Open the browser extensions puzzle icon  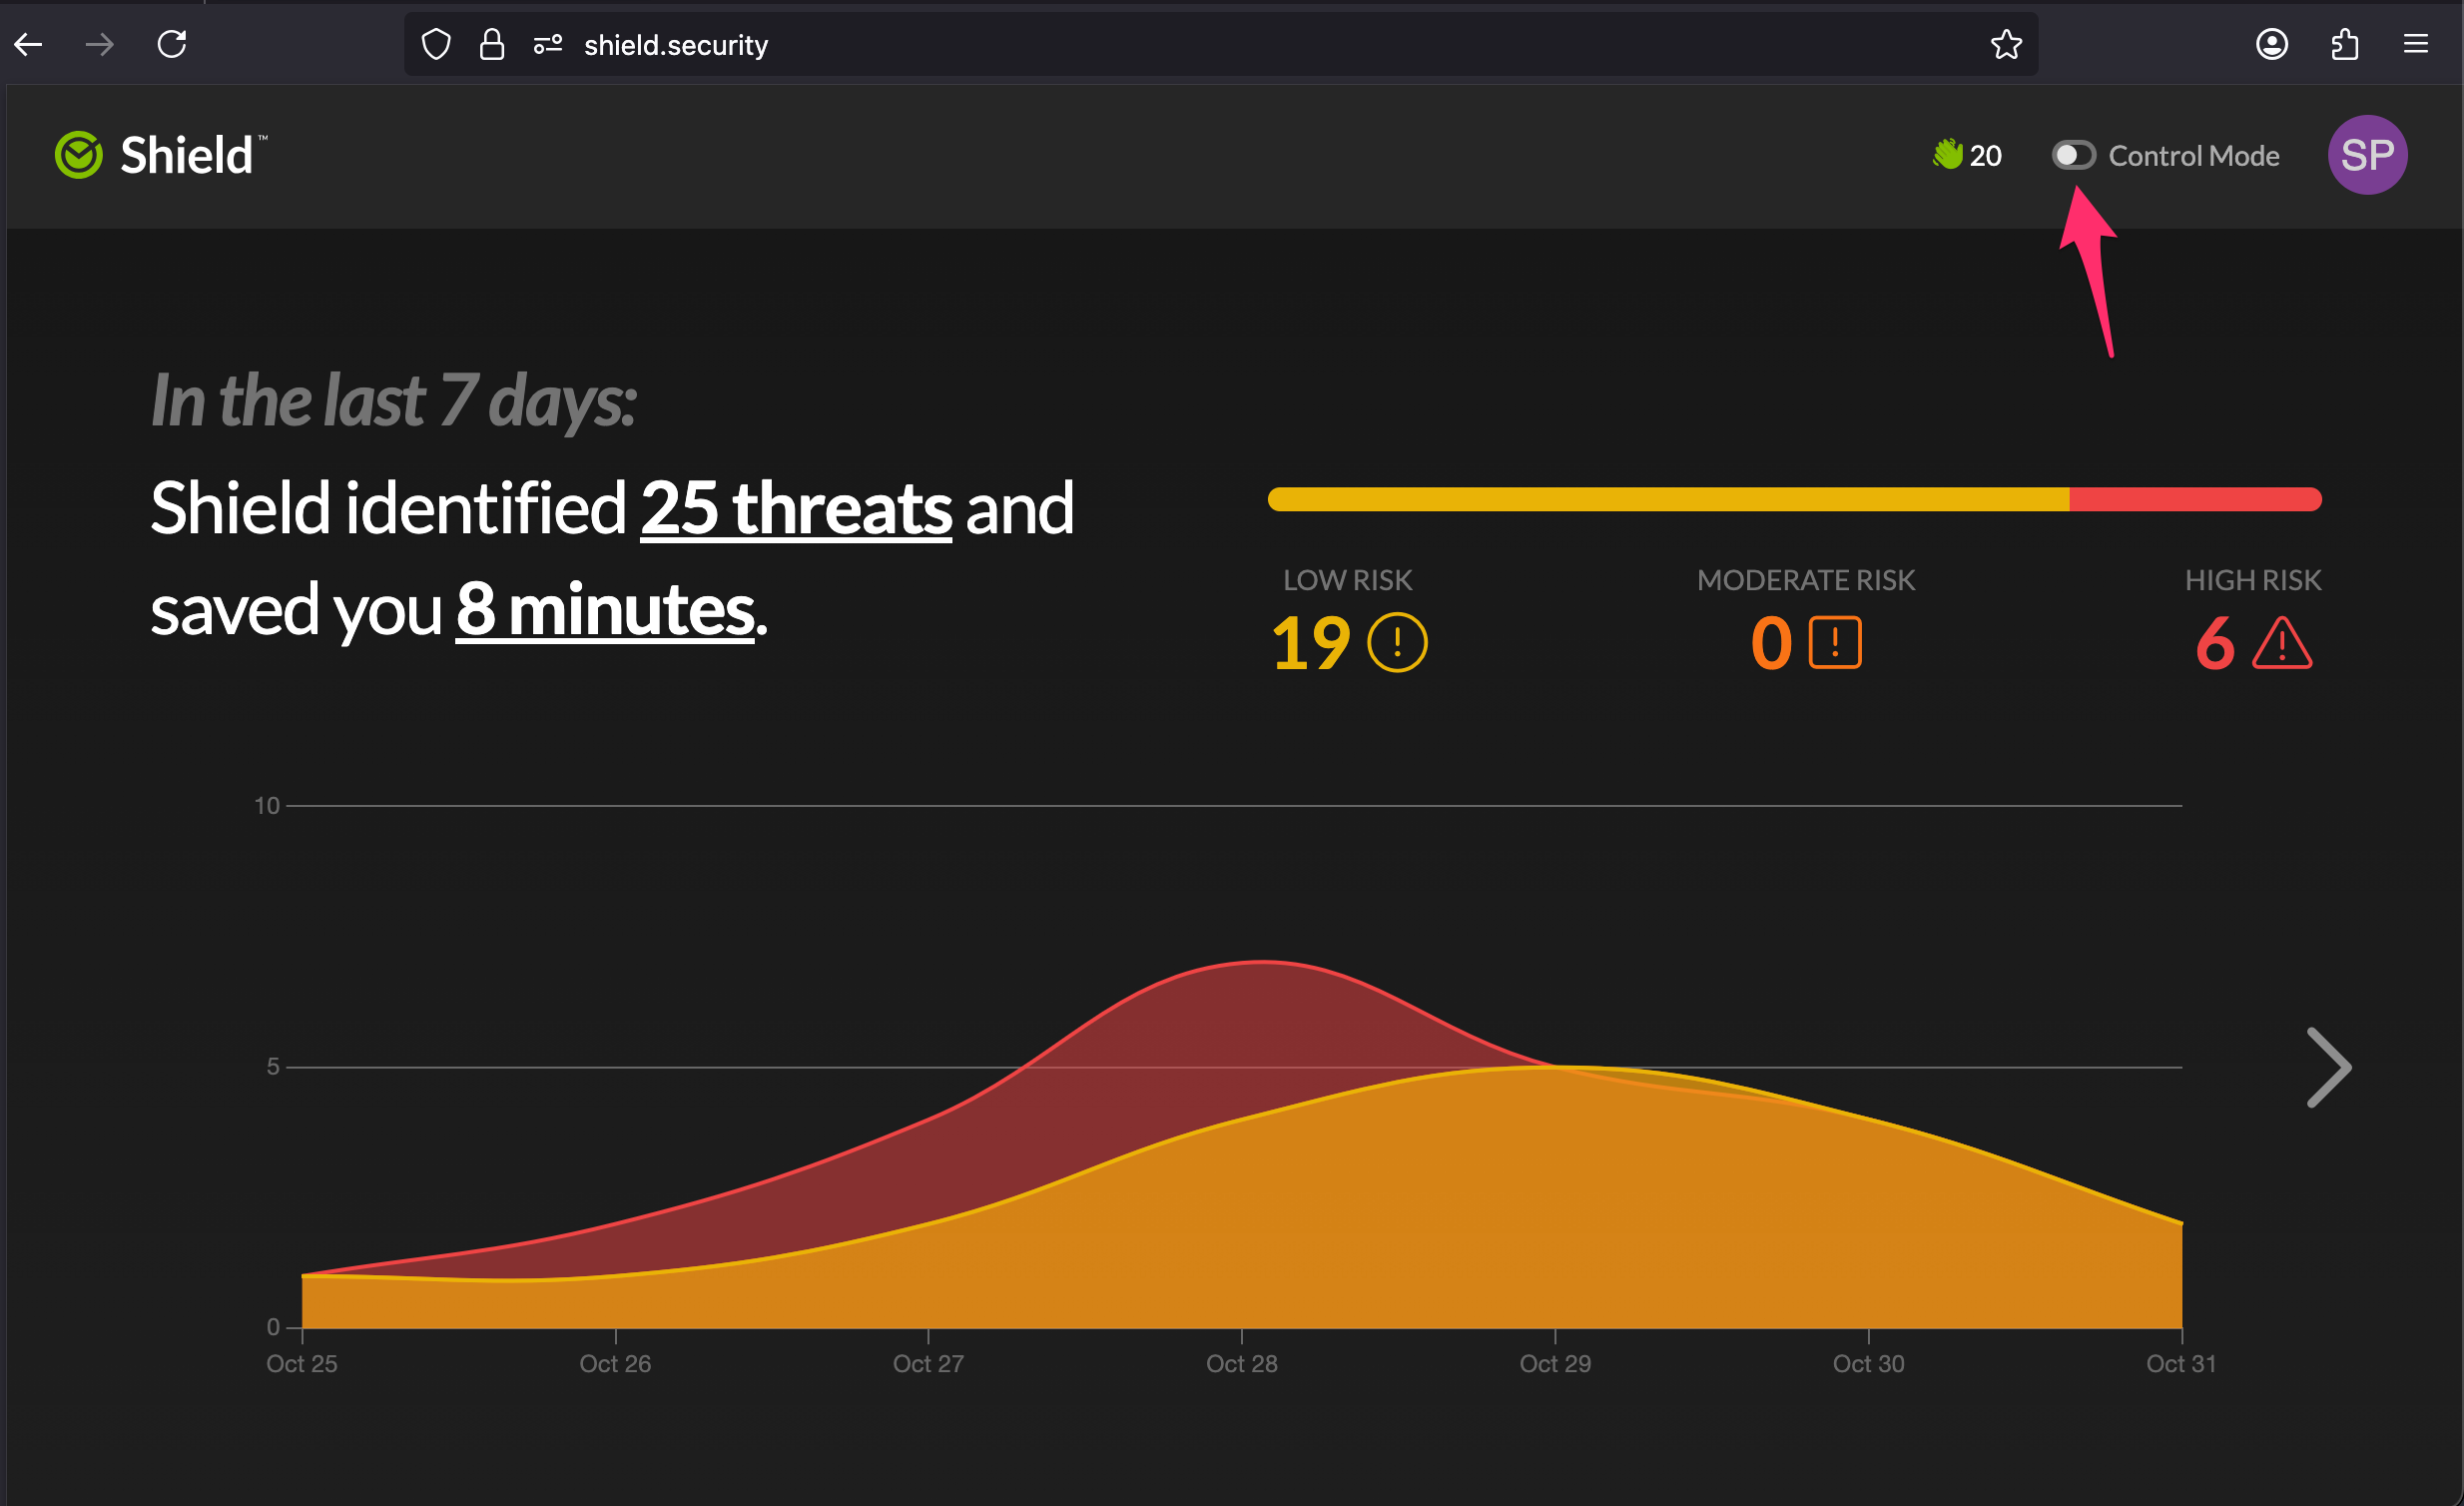(x=2344, y=45)
